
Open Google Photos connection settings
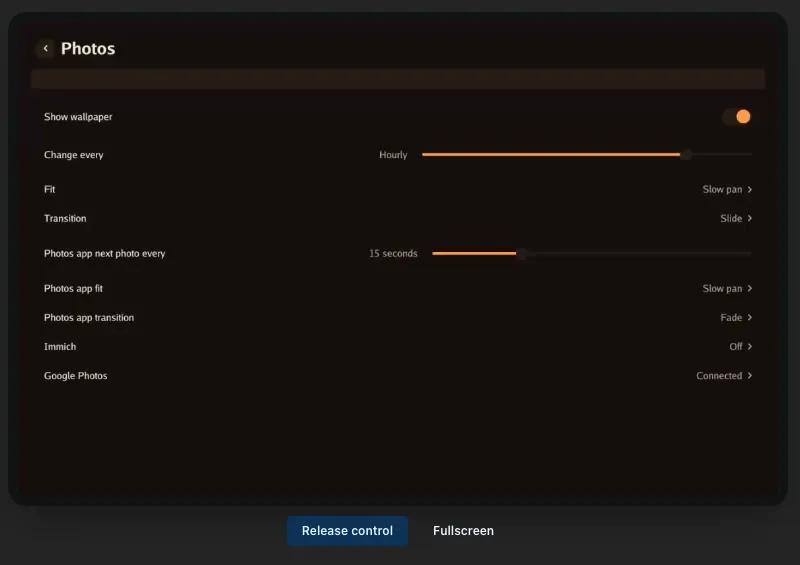398,376
